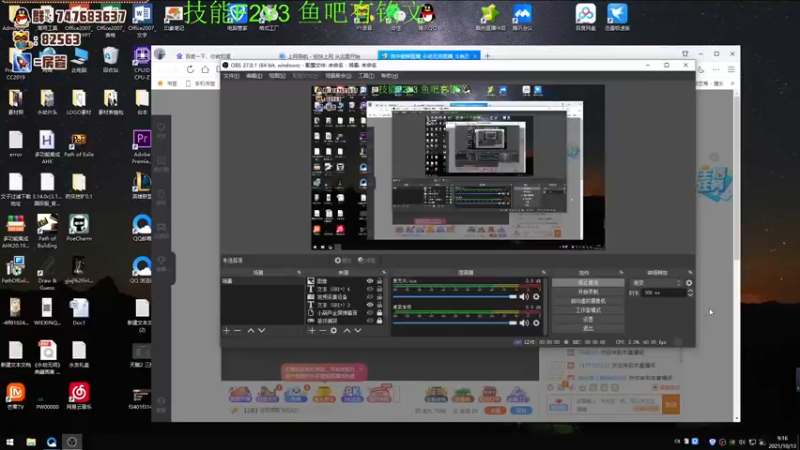Click 退出 button in Controls
The height and width of the screenshot is (450, 800).
tap(588, 329)
